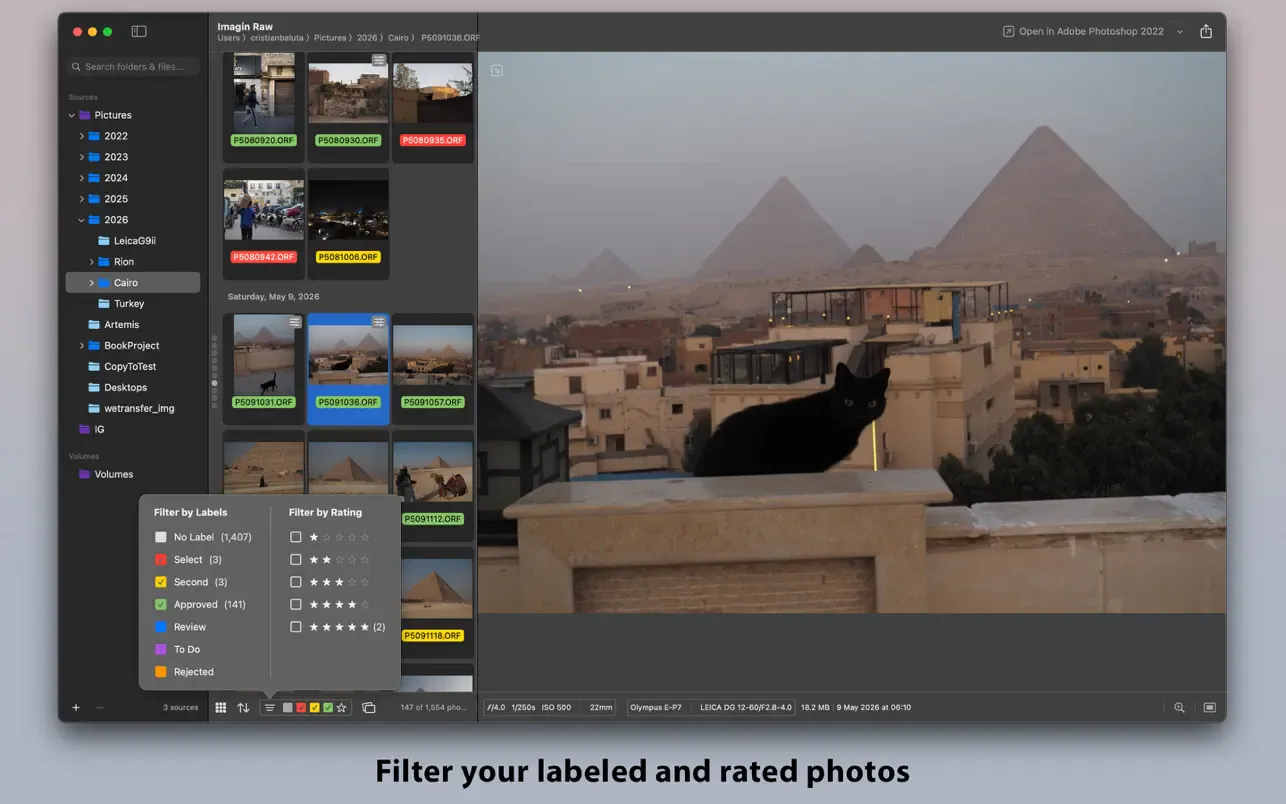The width and height of the screenshot is (1286, 804).
Task: Click the IG folder icon
Action: [85, 429]
